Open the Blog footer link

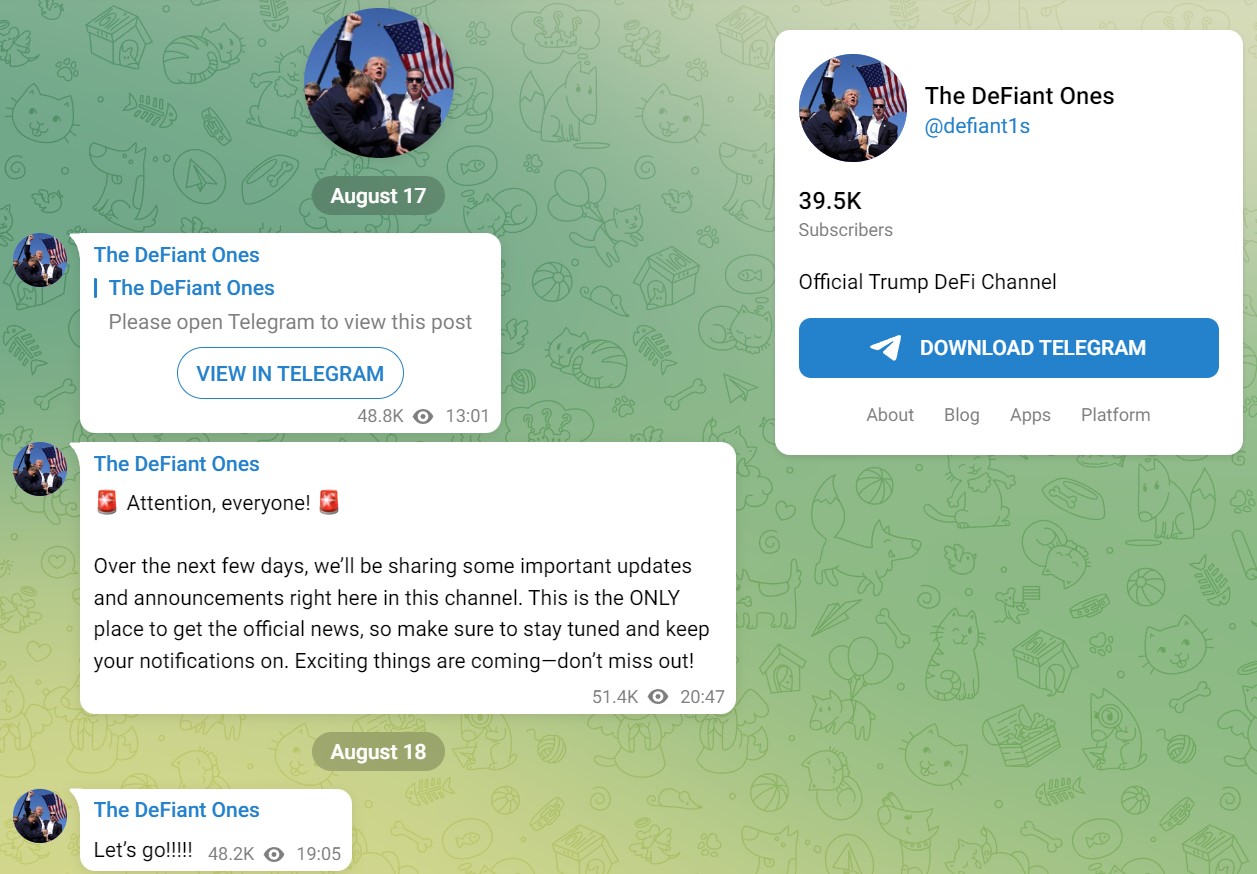coord(962,415)
